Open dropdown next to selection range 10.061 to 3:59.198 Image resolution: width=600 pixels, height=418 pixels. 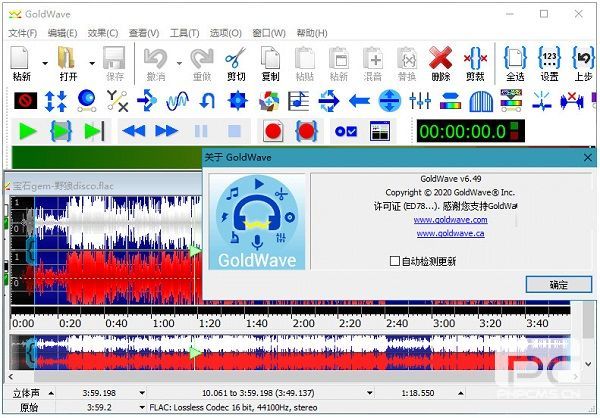tap(370, 393)
